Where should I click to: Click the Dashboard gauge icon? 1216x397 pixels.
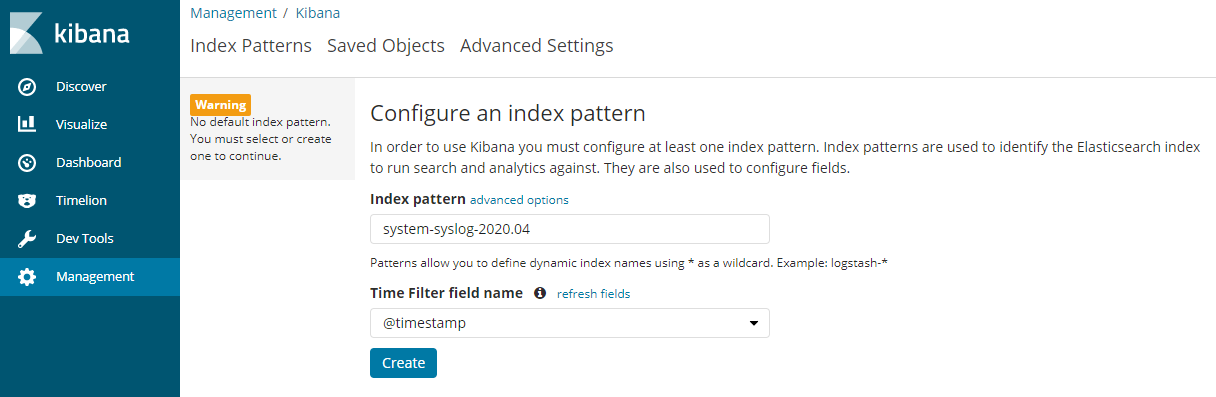click(x=28, y=163)
